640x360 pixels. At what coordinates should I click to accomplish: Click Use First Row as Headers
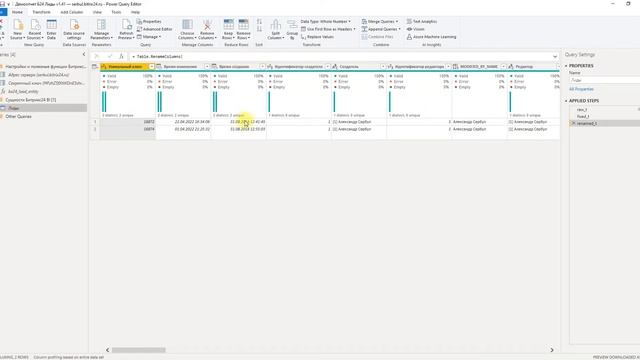point(328,29)
